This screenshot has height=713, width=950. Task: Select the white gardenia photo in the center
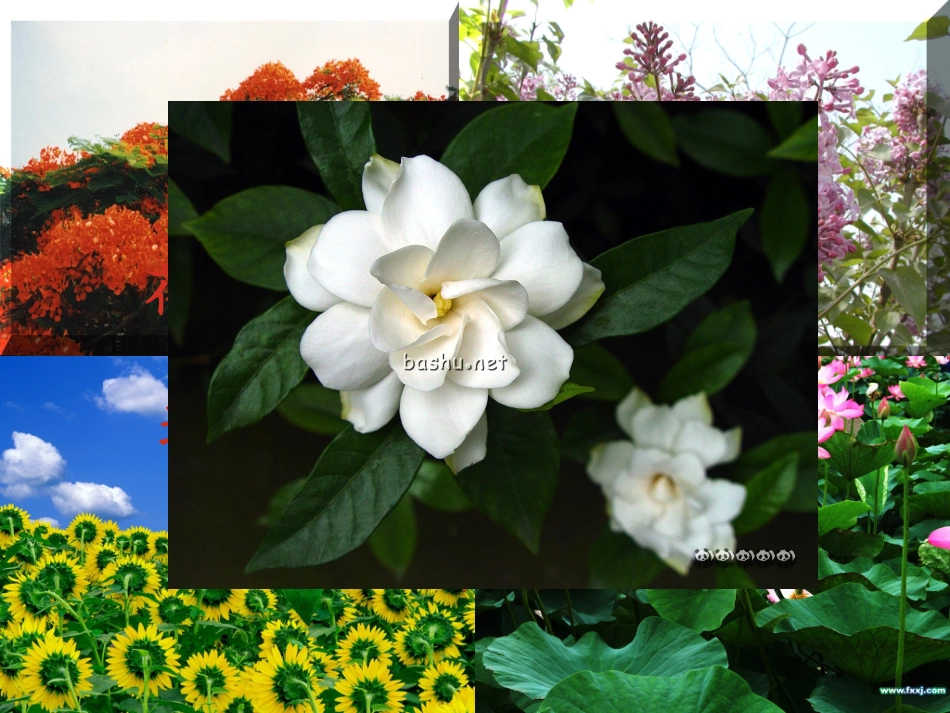(493, 345)
